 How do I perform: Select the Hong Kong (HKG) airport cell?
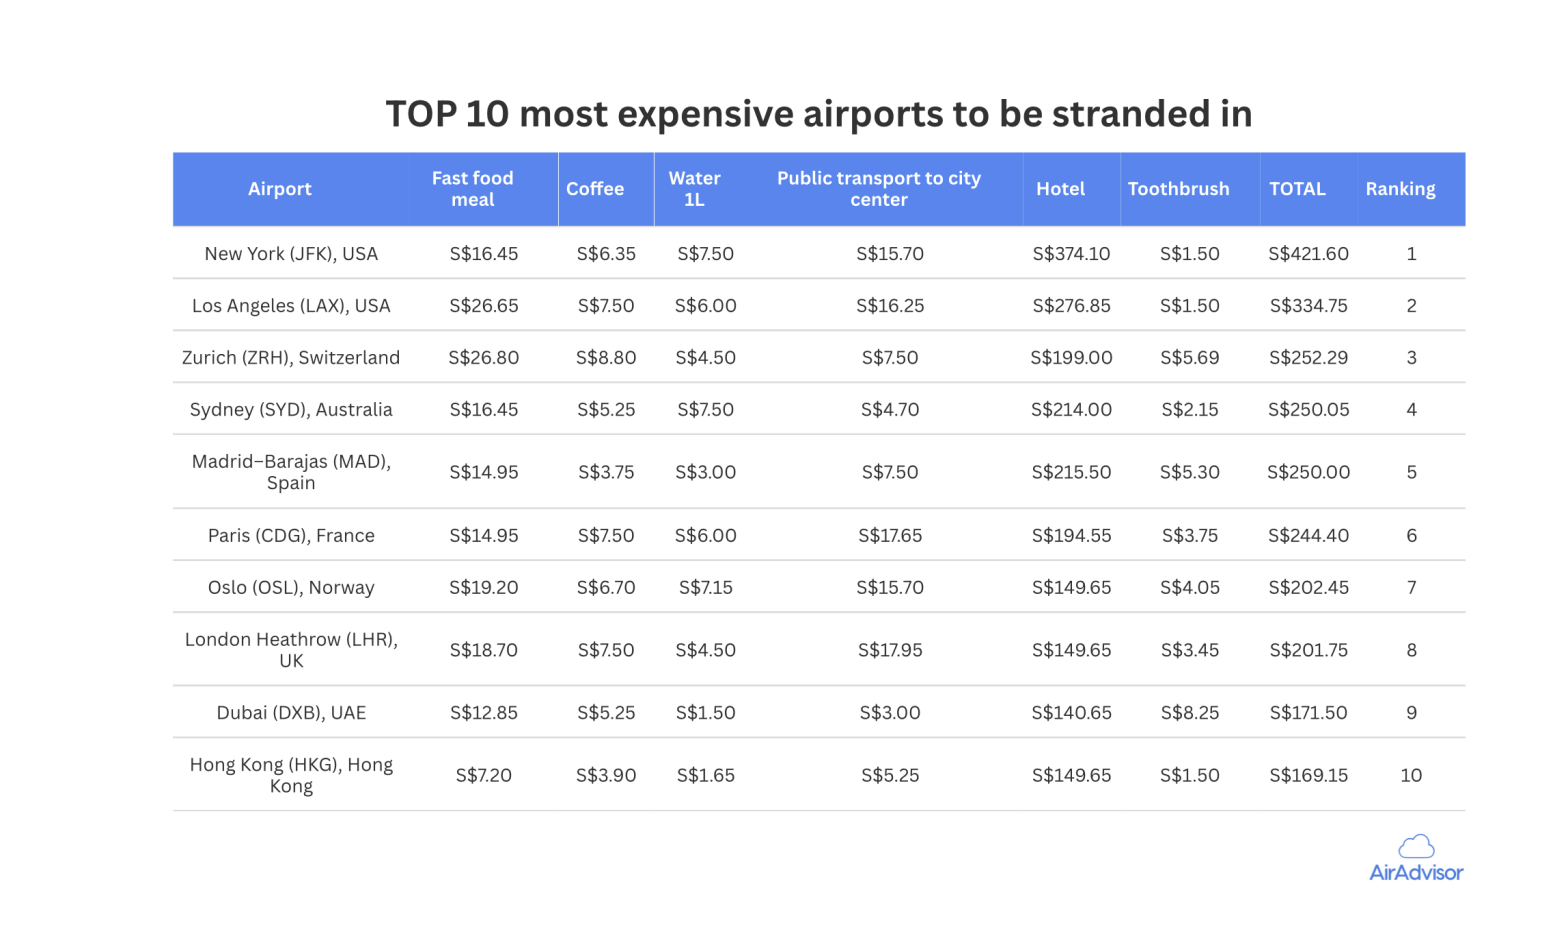[291, 775]
